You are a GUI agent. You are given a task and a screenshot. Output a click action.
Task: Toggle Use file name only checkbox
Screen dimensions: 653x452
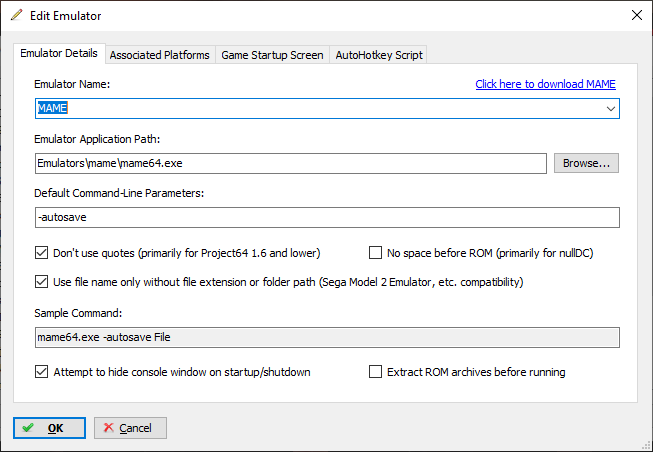(x=41, y=282)
